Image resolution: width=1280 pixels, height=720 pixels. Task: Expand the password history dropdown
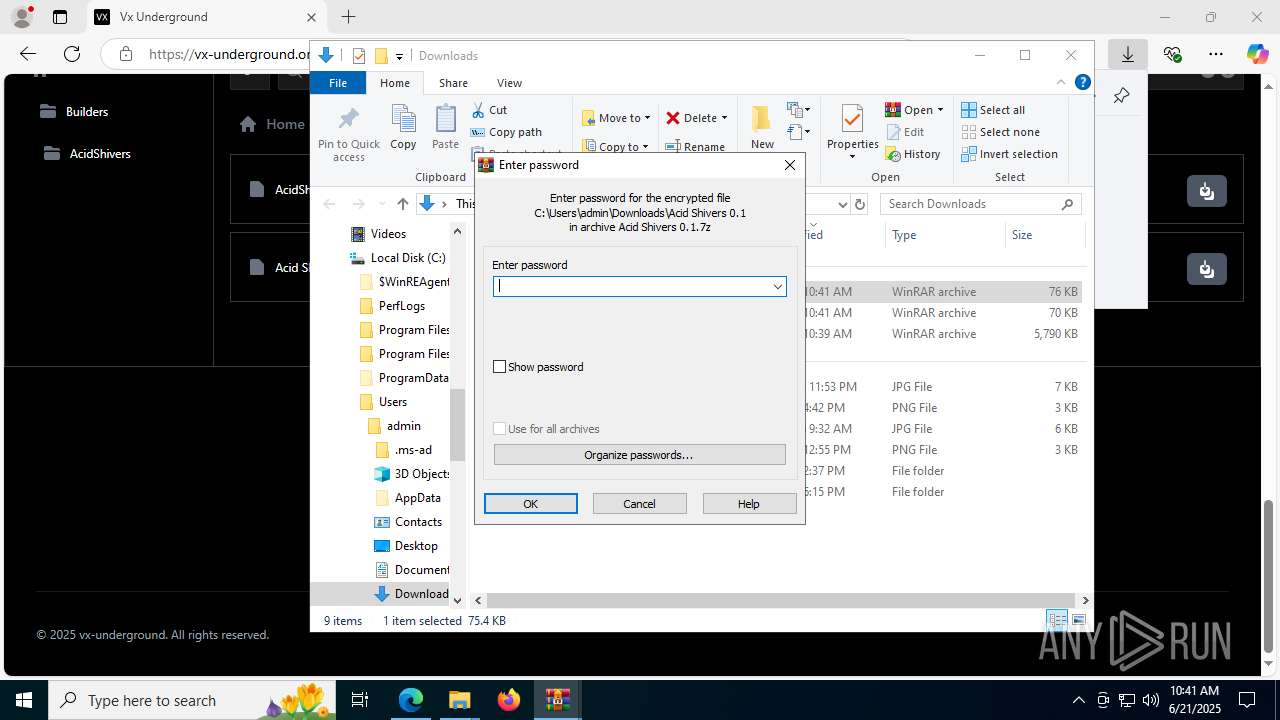point(777,287)
